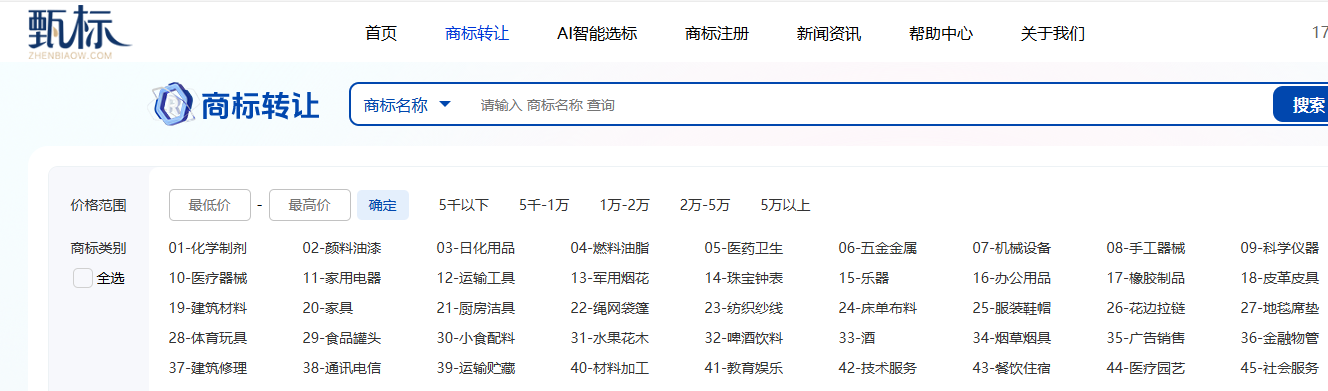Image resolution: width=1328 pixels, height=391 pixels.
Task: Select category 35-广告销售
Action: pyautogui.click(x=1146, y=338)
